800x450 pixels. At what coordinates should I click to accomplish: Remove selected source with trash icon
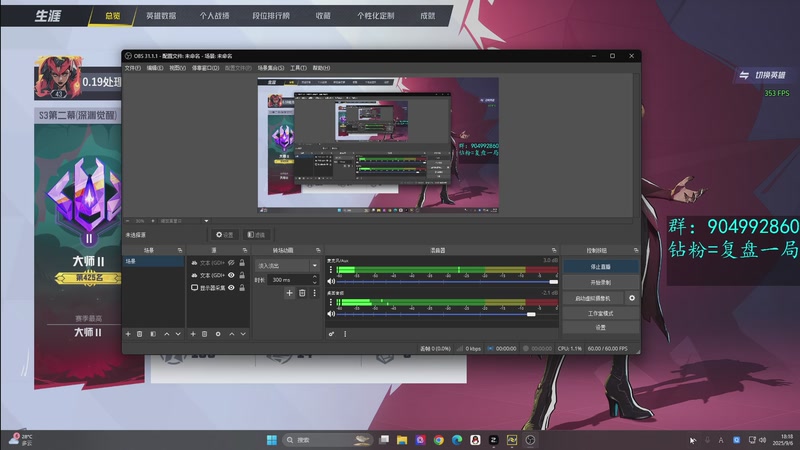205,334
